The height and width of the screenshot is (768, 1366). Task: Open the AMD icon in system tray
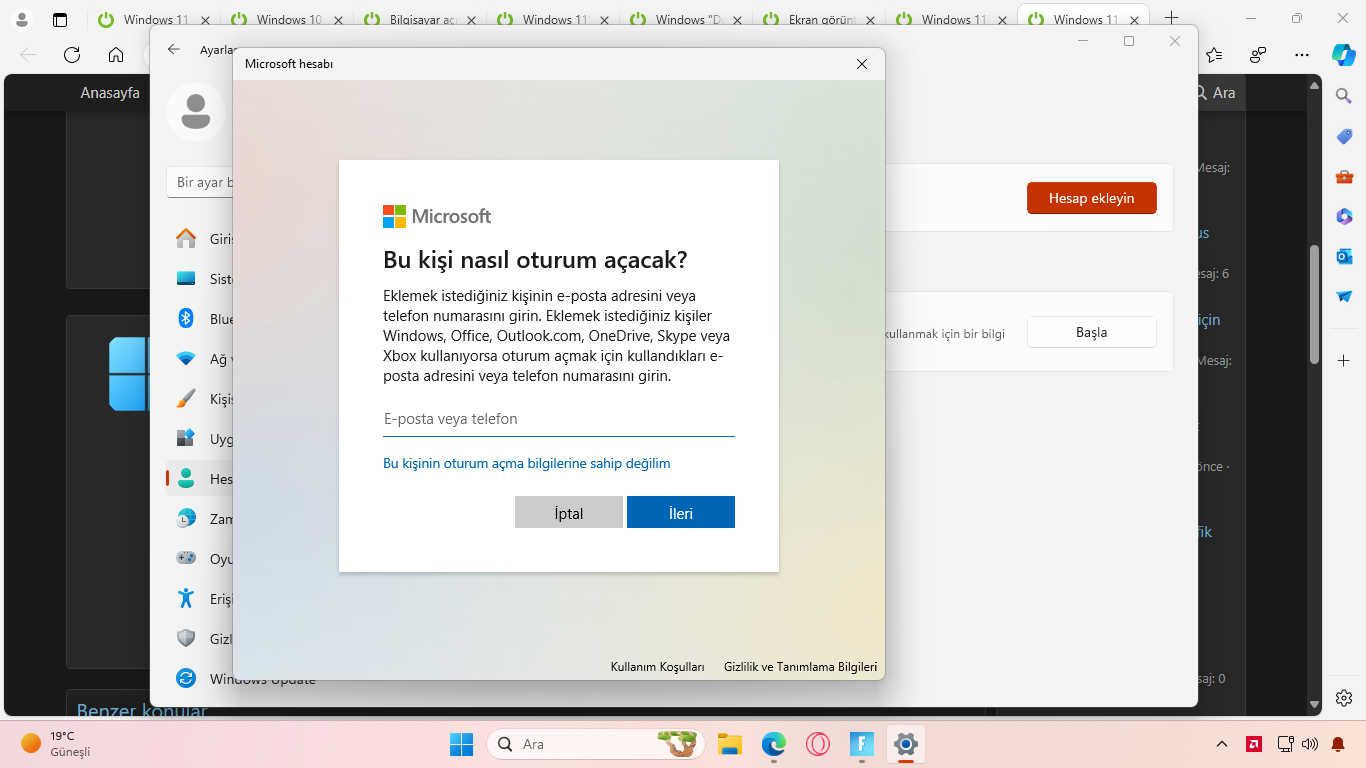pos(1253,744)
